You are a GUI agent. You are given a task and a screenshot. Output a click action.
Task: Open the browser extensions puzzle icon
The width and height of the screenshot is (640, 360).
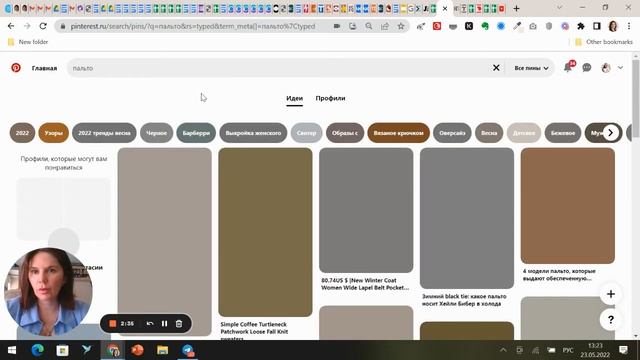(x=581, y=26)
